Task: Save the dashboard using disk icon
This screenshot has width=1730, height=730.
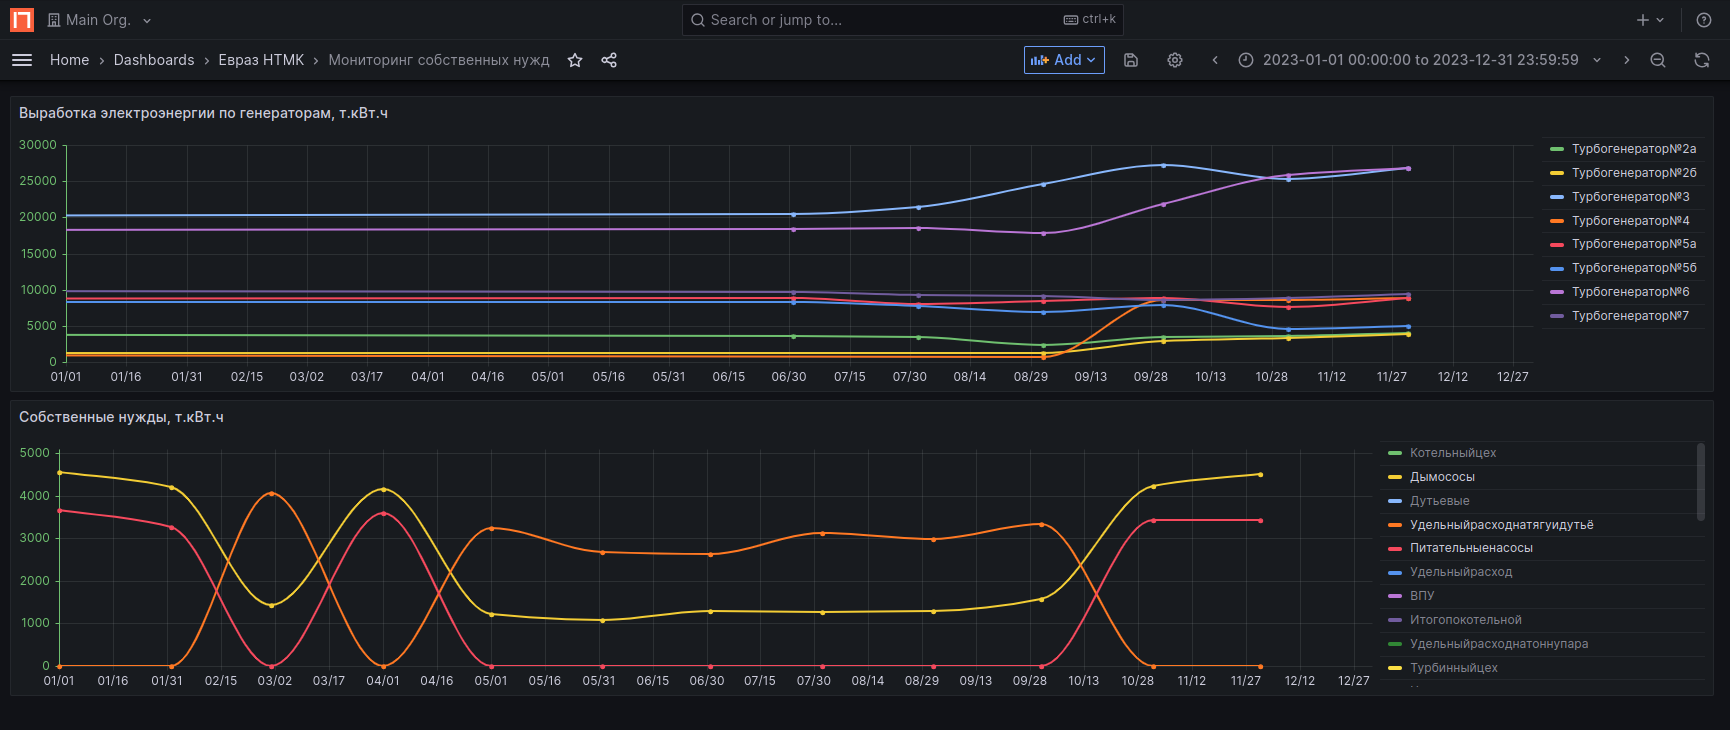Action: pyautogui.click(x=1131, y=60)
